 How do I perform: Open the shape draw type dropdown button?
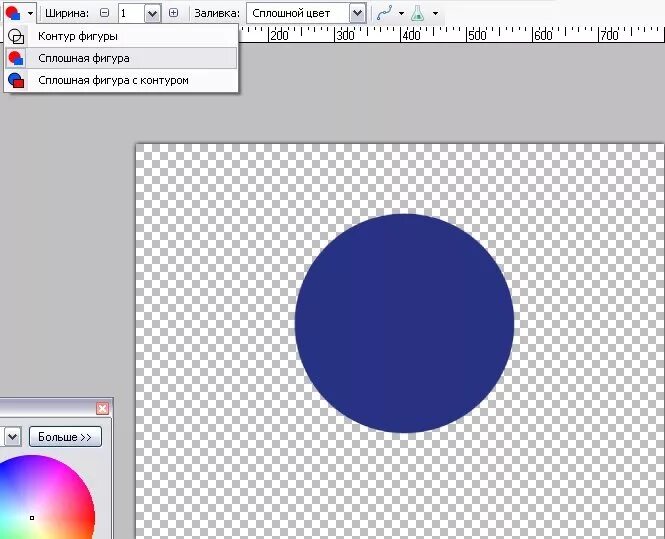20,13
